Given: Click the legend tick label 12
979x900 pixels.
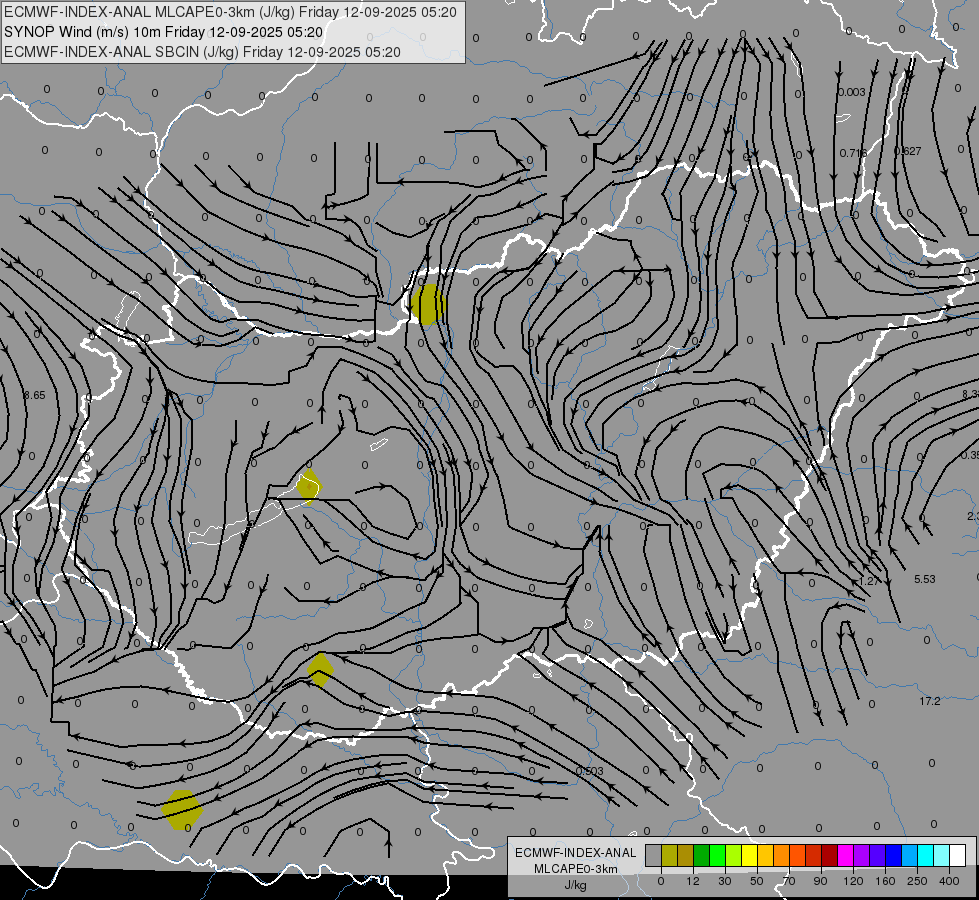Looking at the screenshot, I should [692, 881].
